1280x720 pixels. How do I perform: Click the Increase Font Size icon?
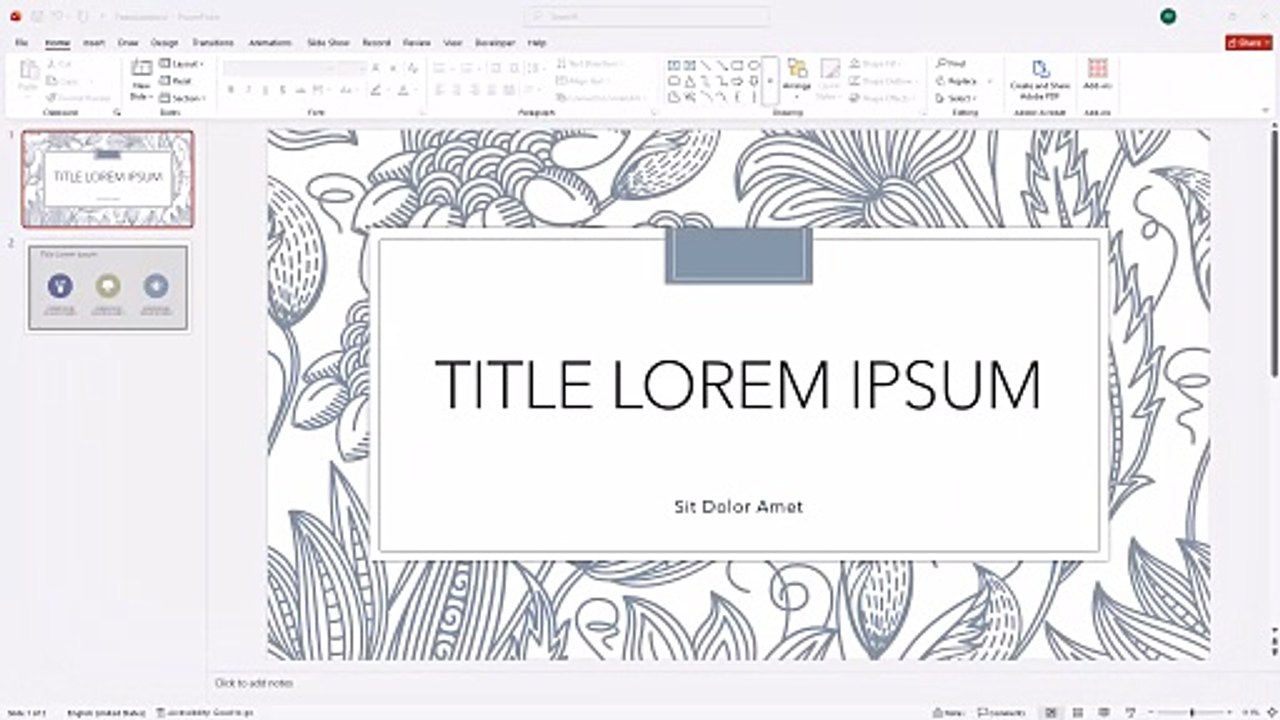pyautogui.click(x=376, y=68)
